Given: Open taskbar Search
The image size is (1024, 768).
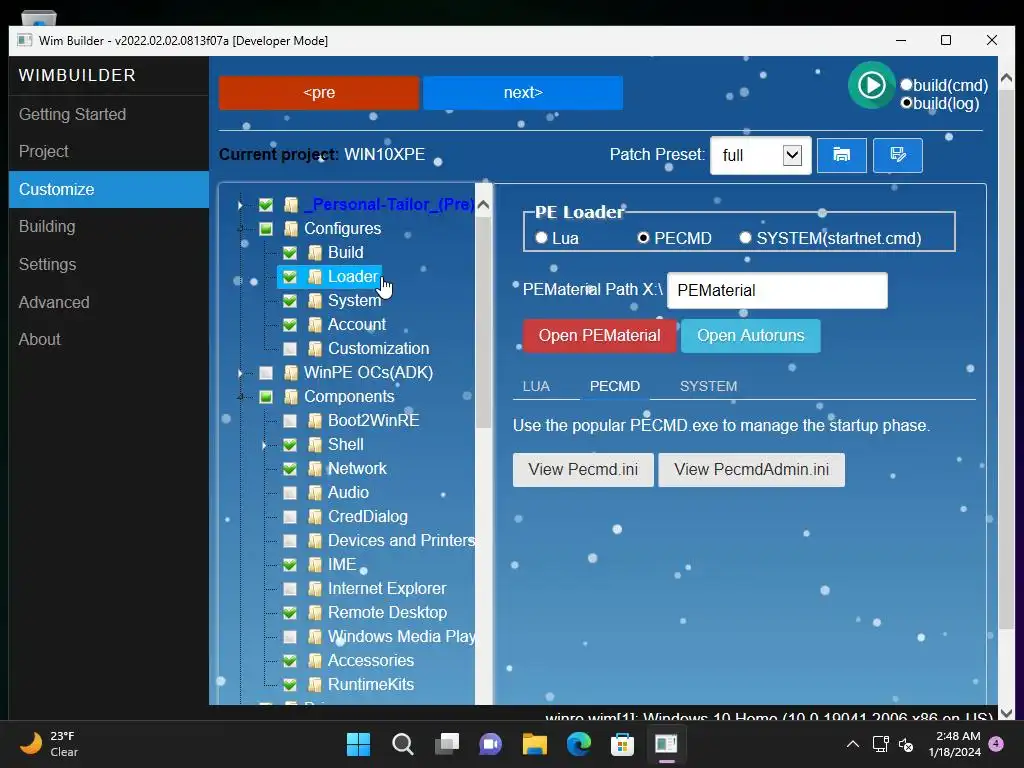Looking at the screenshot, I should tap(402, 744).
